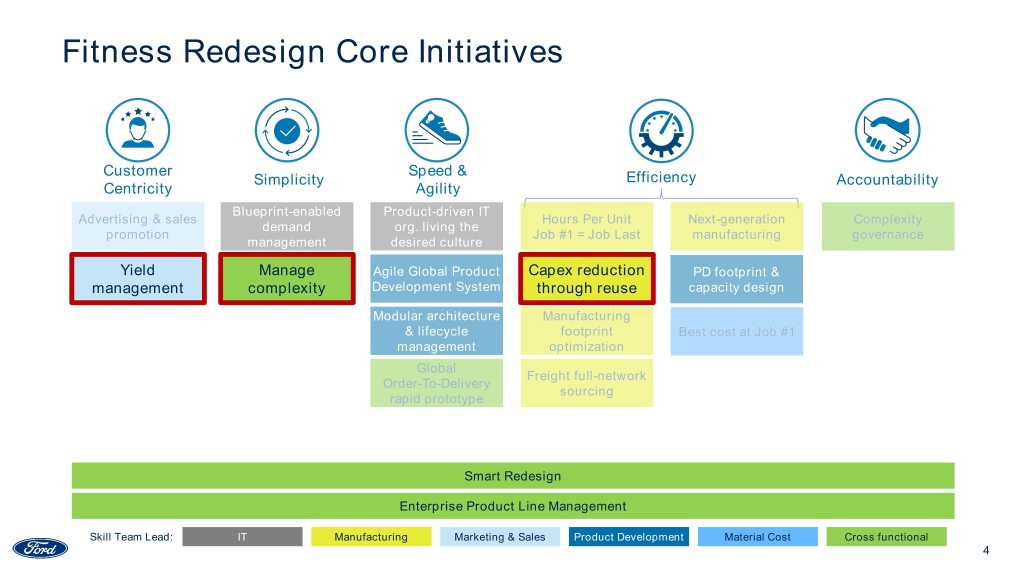Click the Cross functional legend swatch
The width and height of the screenshot is (1024, 576).
pos(886,537)
